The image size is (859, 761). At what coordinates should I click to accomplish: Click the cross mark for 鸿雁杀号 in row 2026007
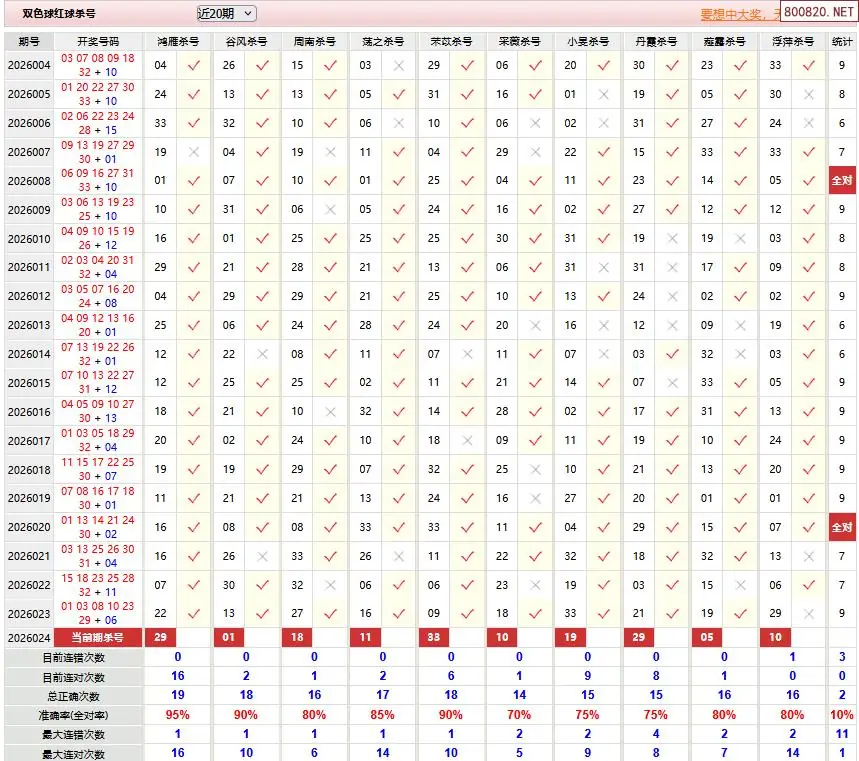[194, 152]
